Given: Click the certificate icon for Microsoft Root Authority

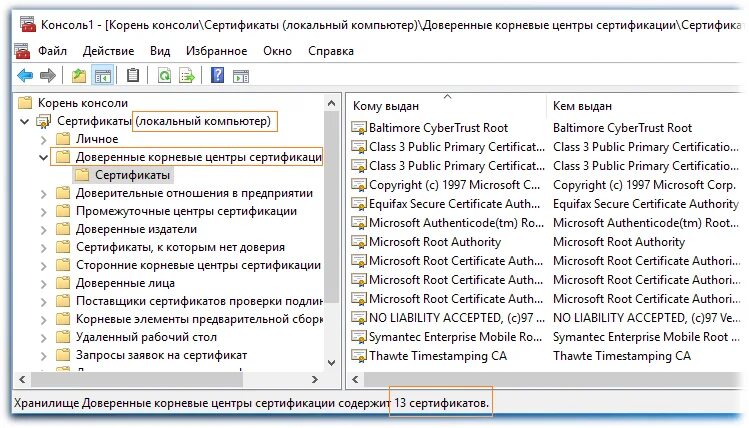Looking at the screenshot, I should pyautogui.click(x=359, y=242).
